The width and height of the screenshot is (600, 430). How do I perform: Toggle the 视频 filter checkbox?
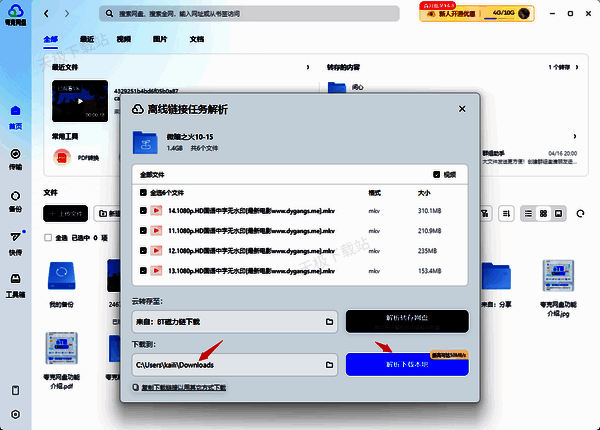435,173
